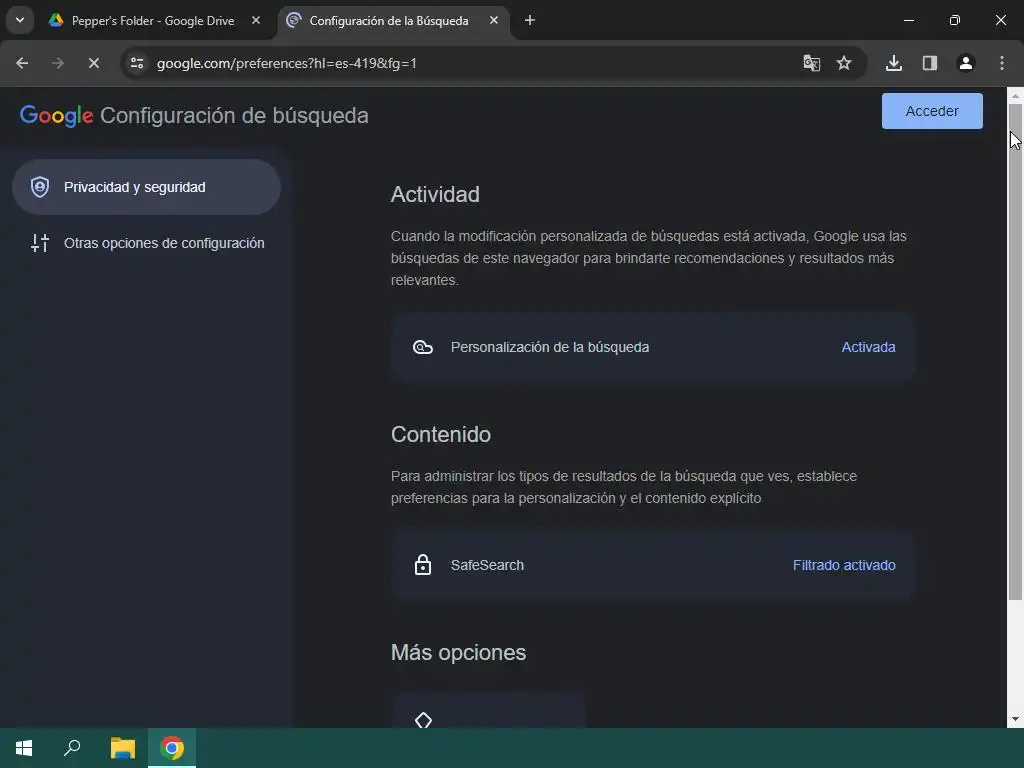Click the sliders icon beside Otras opciones
The width and height of the screenshot is (1024, 768).
click(40, 243)
